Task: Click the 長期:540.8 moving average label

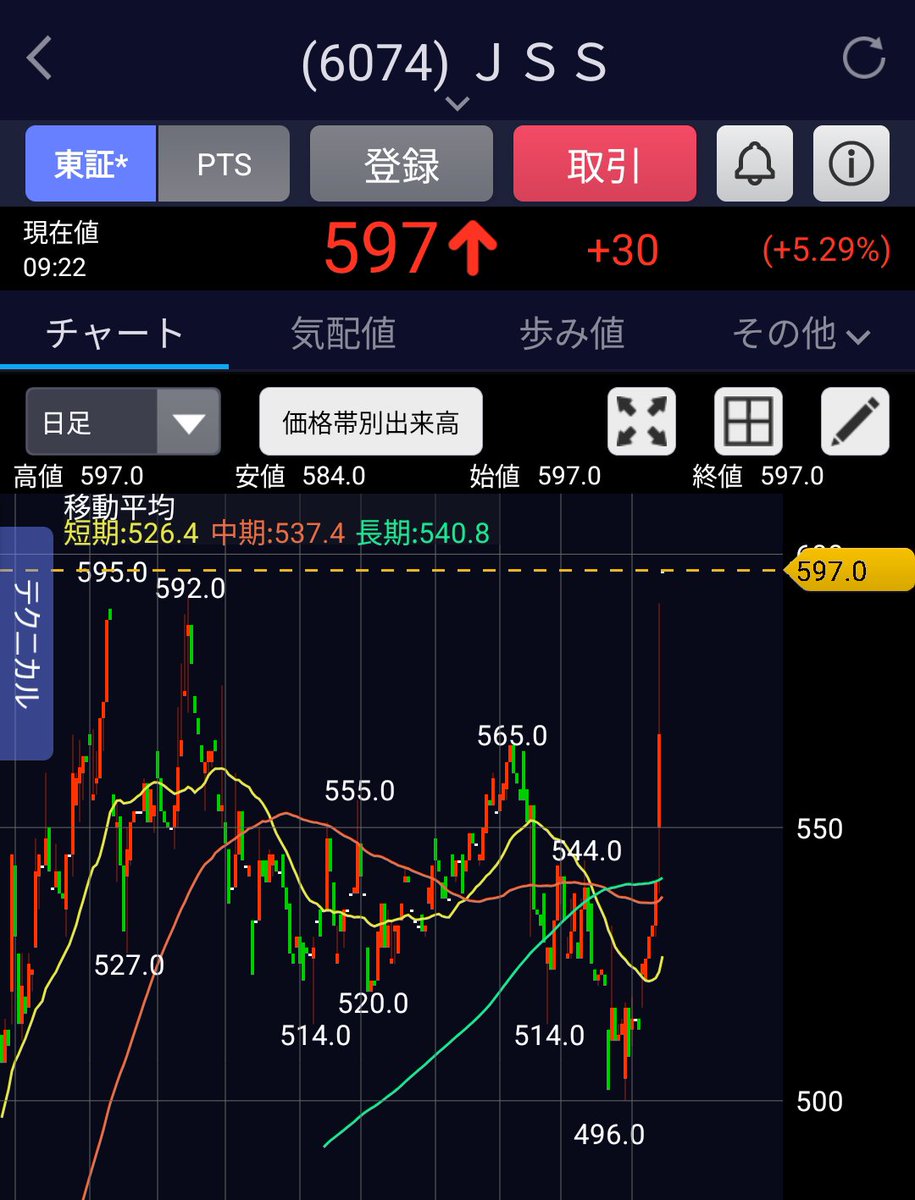Action: point(423,534)
